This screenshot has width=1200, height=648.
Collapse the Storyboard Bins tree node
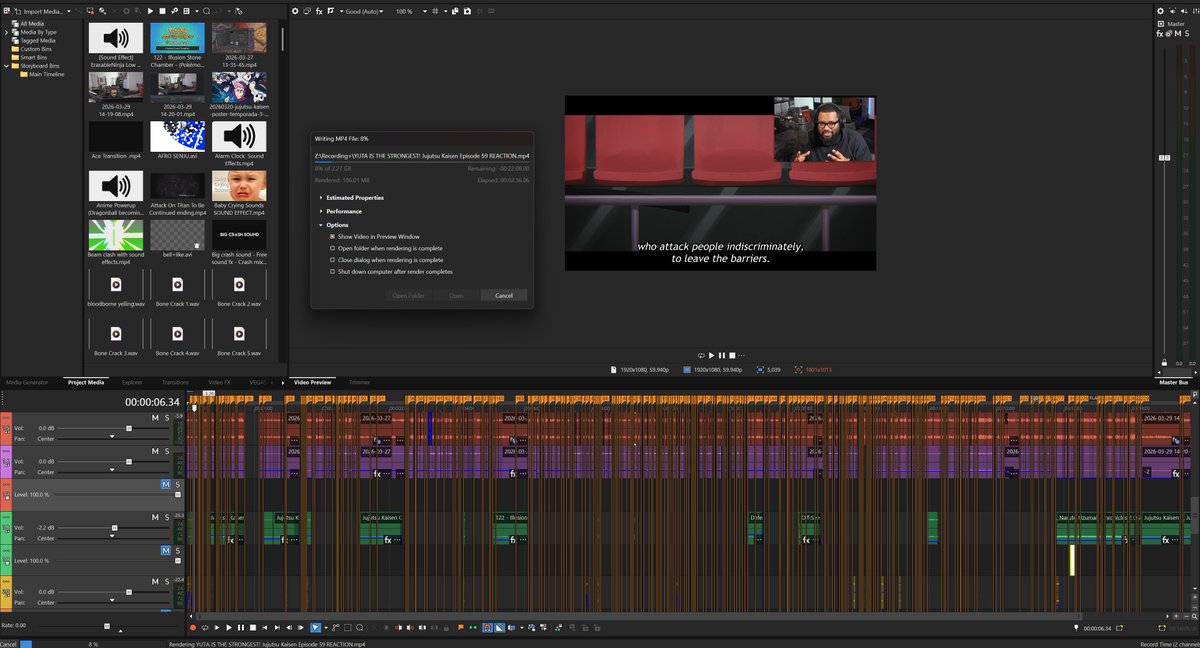(x=6, y=66)
